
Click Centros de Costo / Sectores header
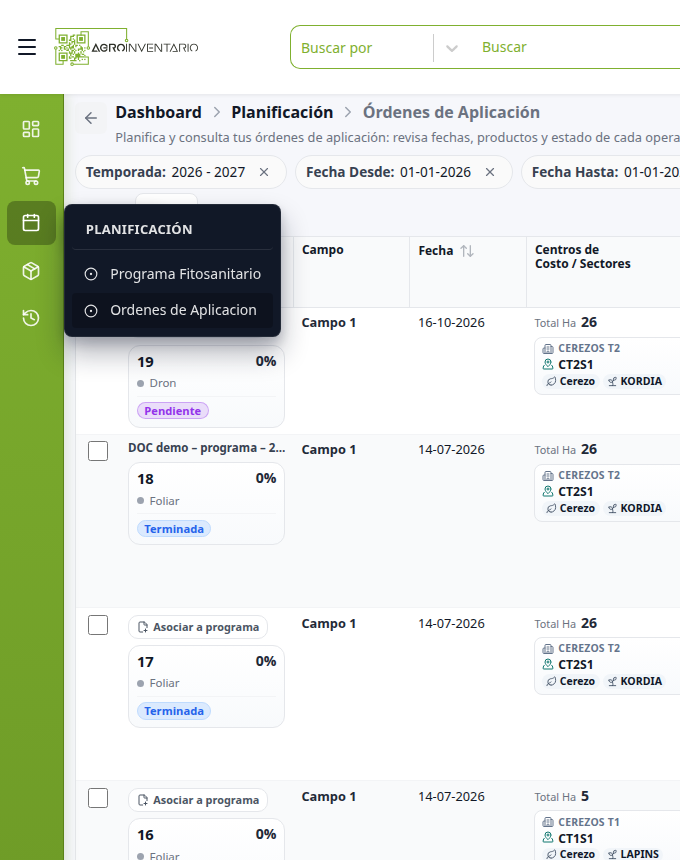click(x=582, y=257)
